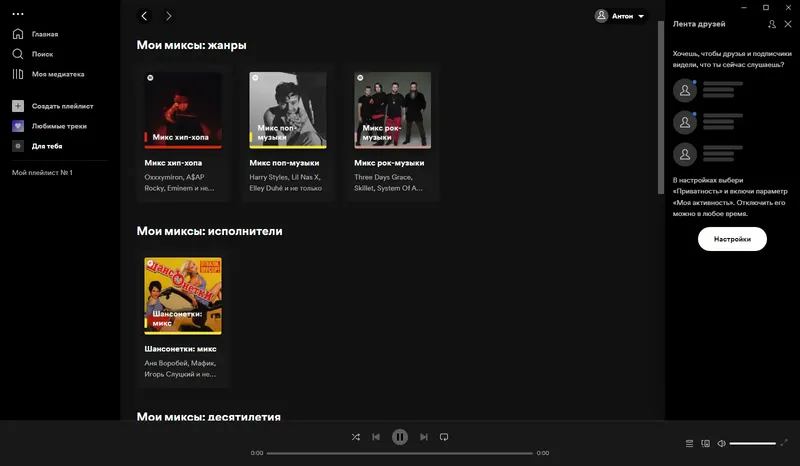The width and height of the screenshot is (800, 466).
Task: Click the volume slider bar
Action: (753, 444)
